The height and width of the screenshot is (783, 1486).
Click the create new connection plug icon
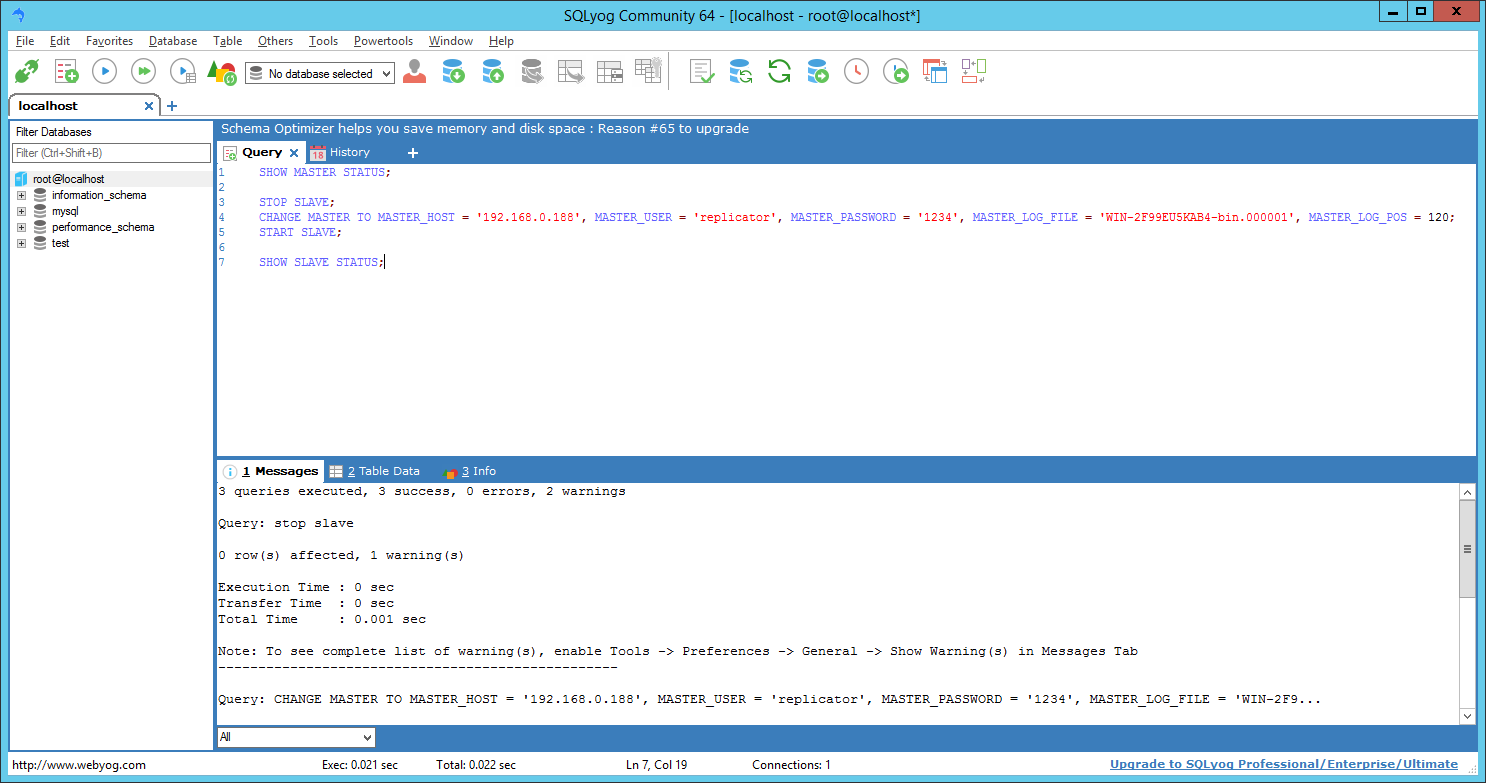click(x=27, y=72)
